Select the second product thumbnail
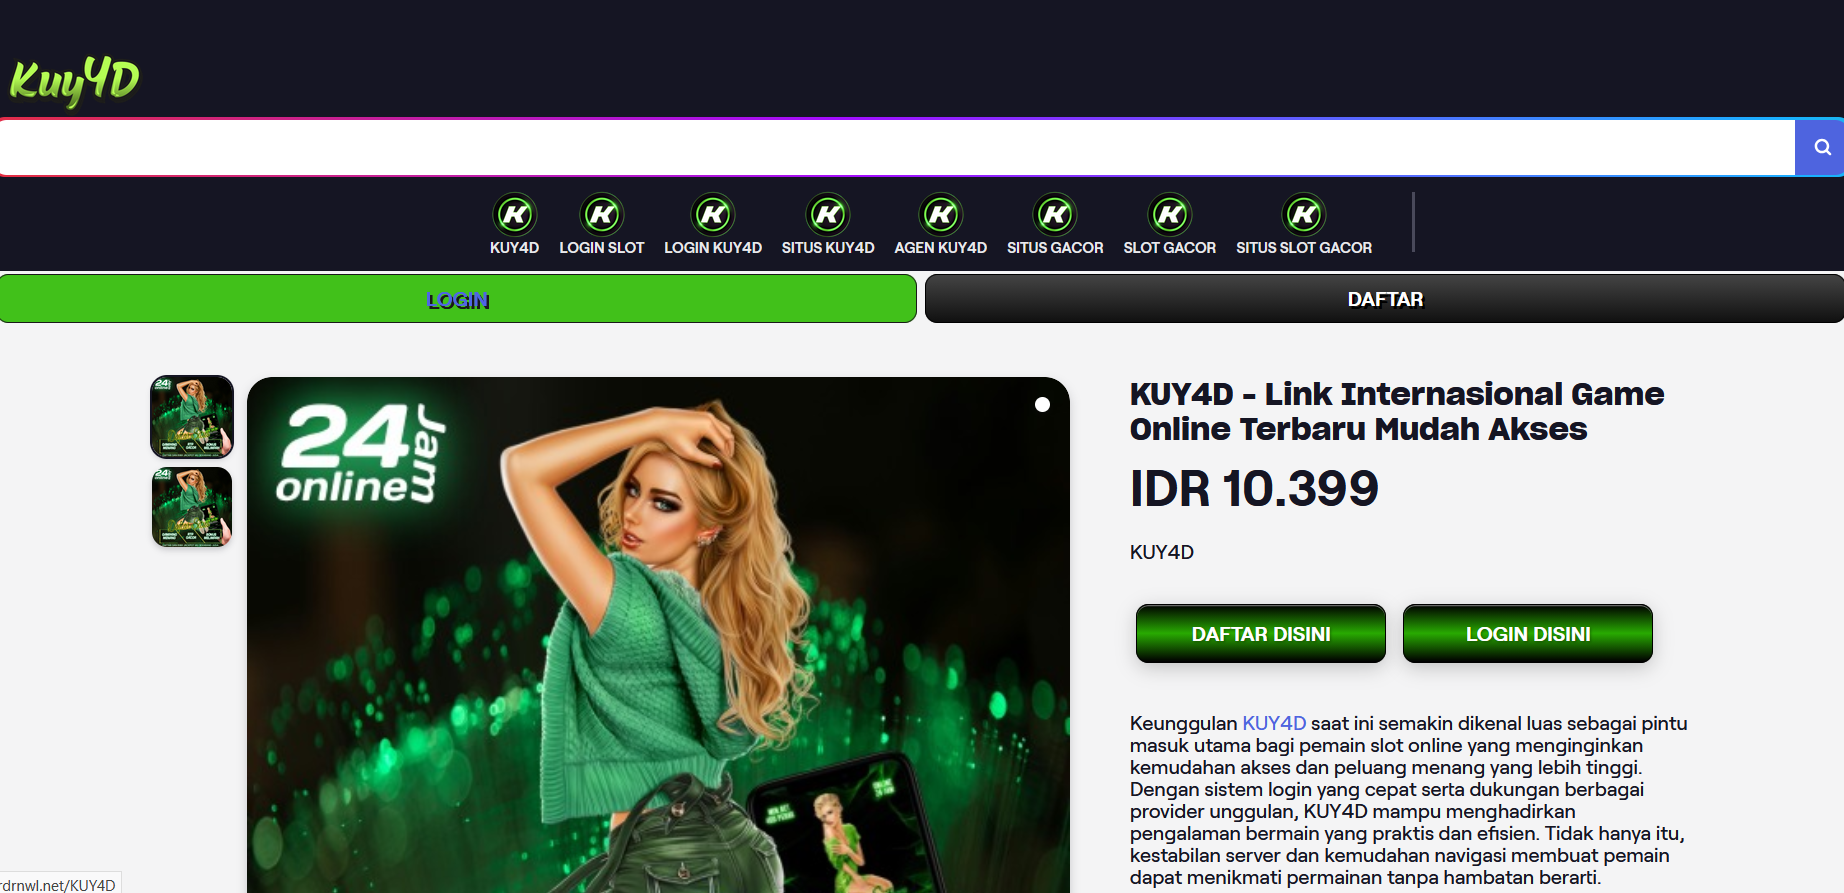The width and height of the screenshot is (1844, 893). point(192,507)
